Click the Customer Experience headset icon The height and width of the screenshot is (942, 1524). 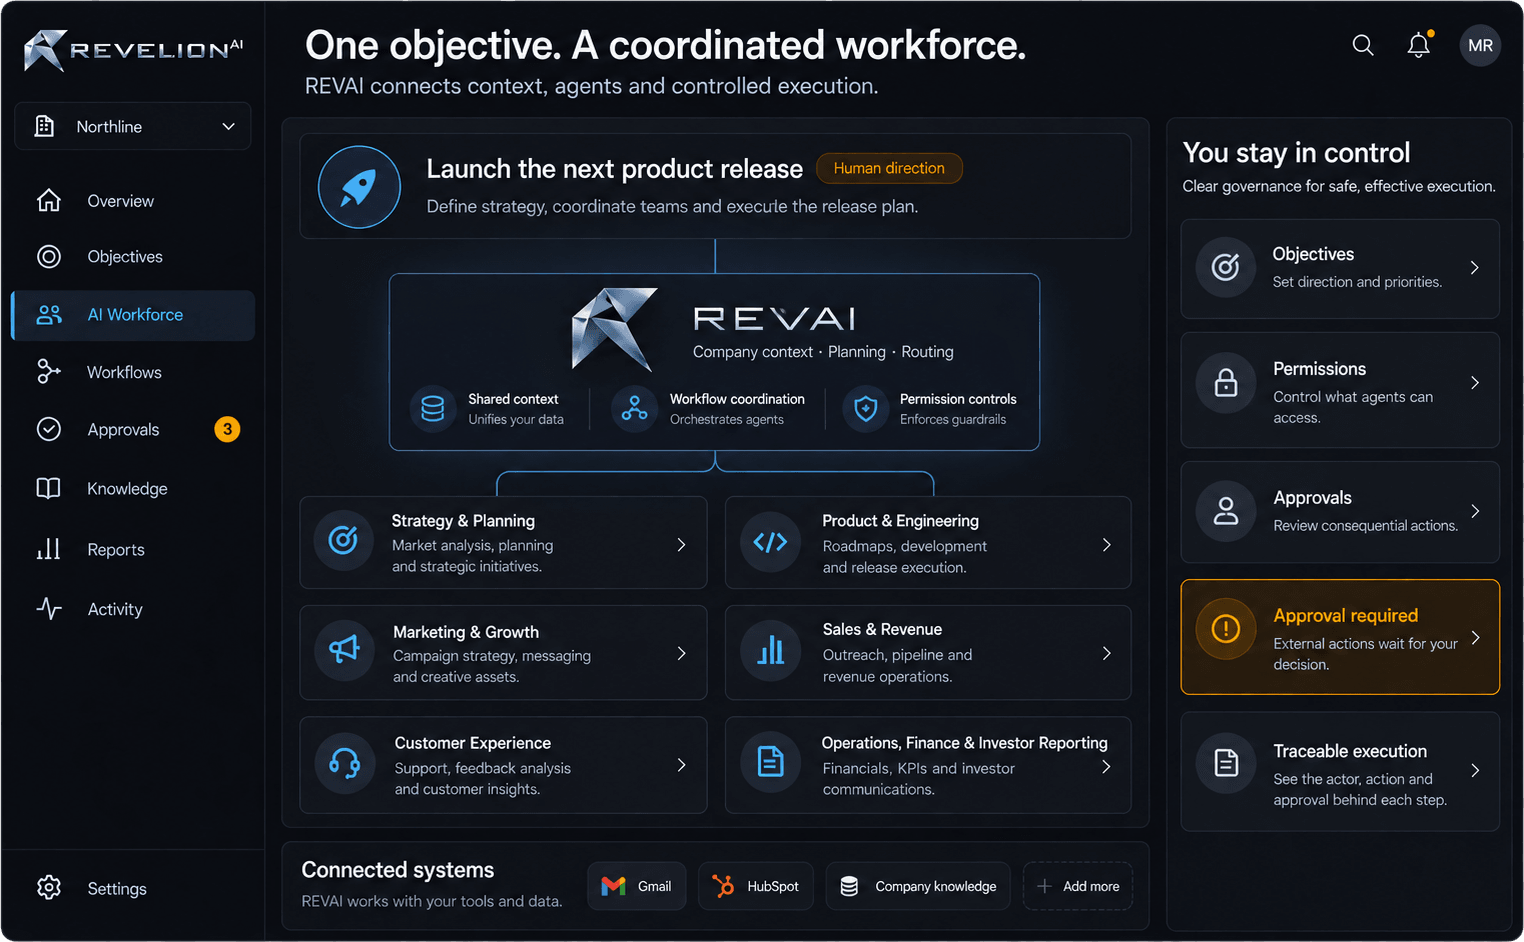345,763
